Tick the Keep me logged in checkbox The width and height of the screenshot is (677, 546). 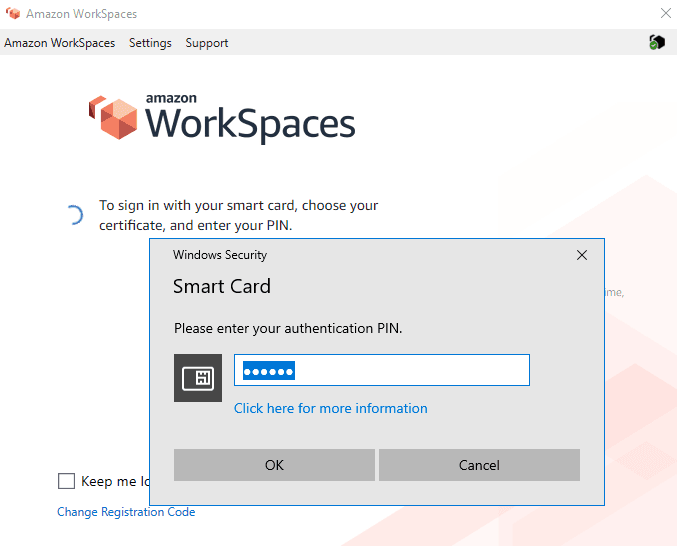(66, 481)
